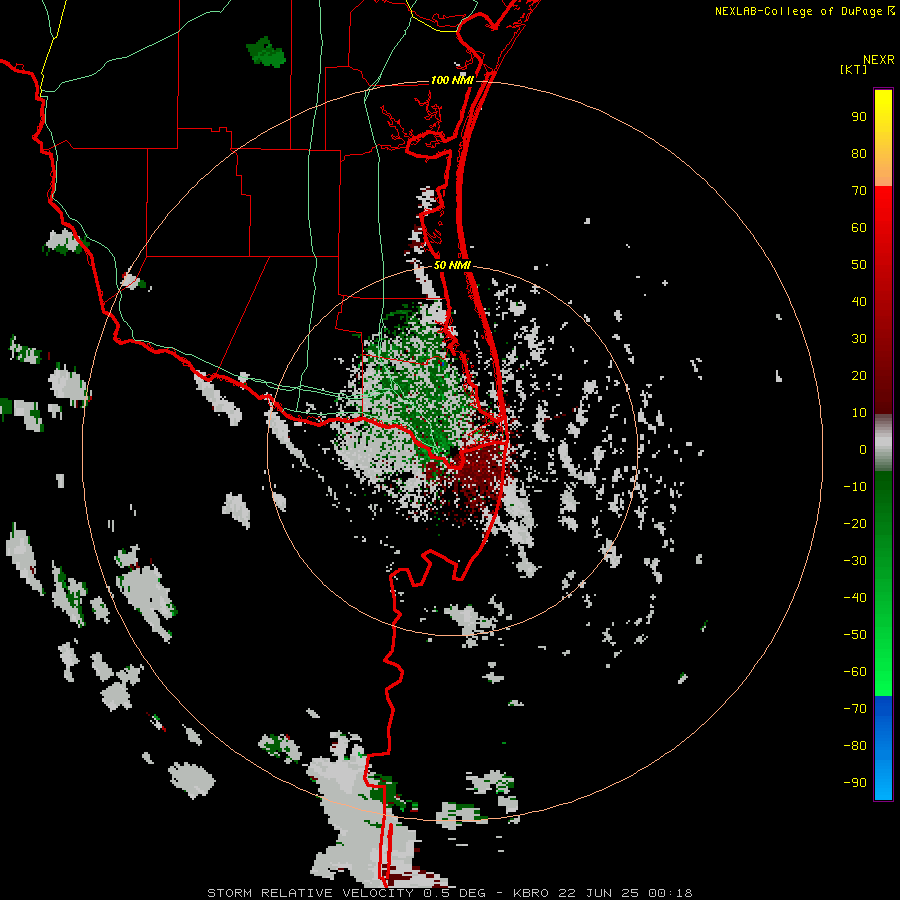
Task: Click the -40 value on the velocity scale
Action: [x=855, y=598]
